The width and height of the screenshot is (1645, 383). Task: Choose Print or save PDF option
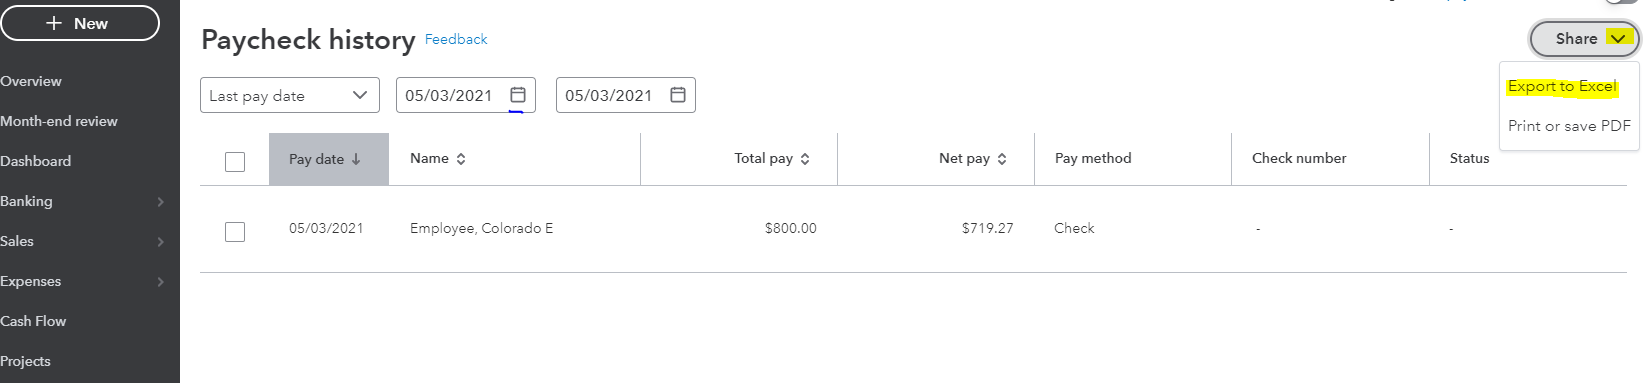tap(1569, 126)
